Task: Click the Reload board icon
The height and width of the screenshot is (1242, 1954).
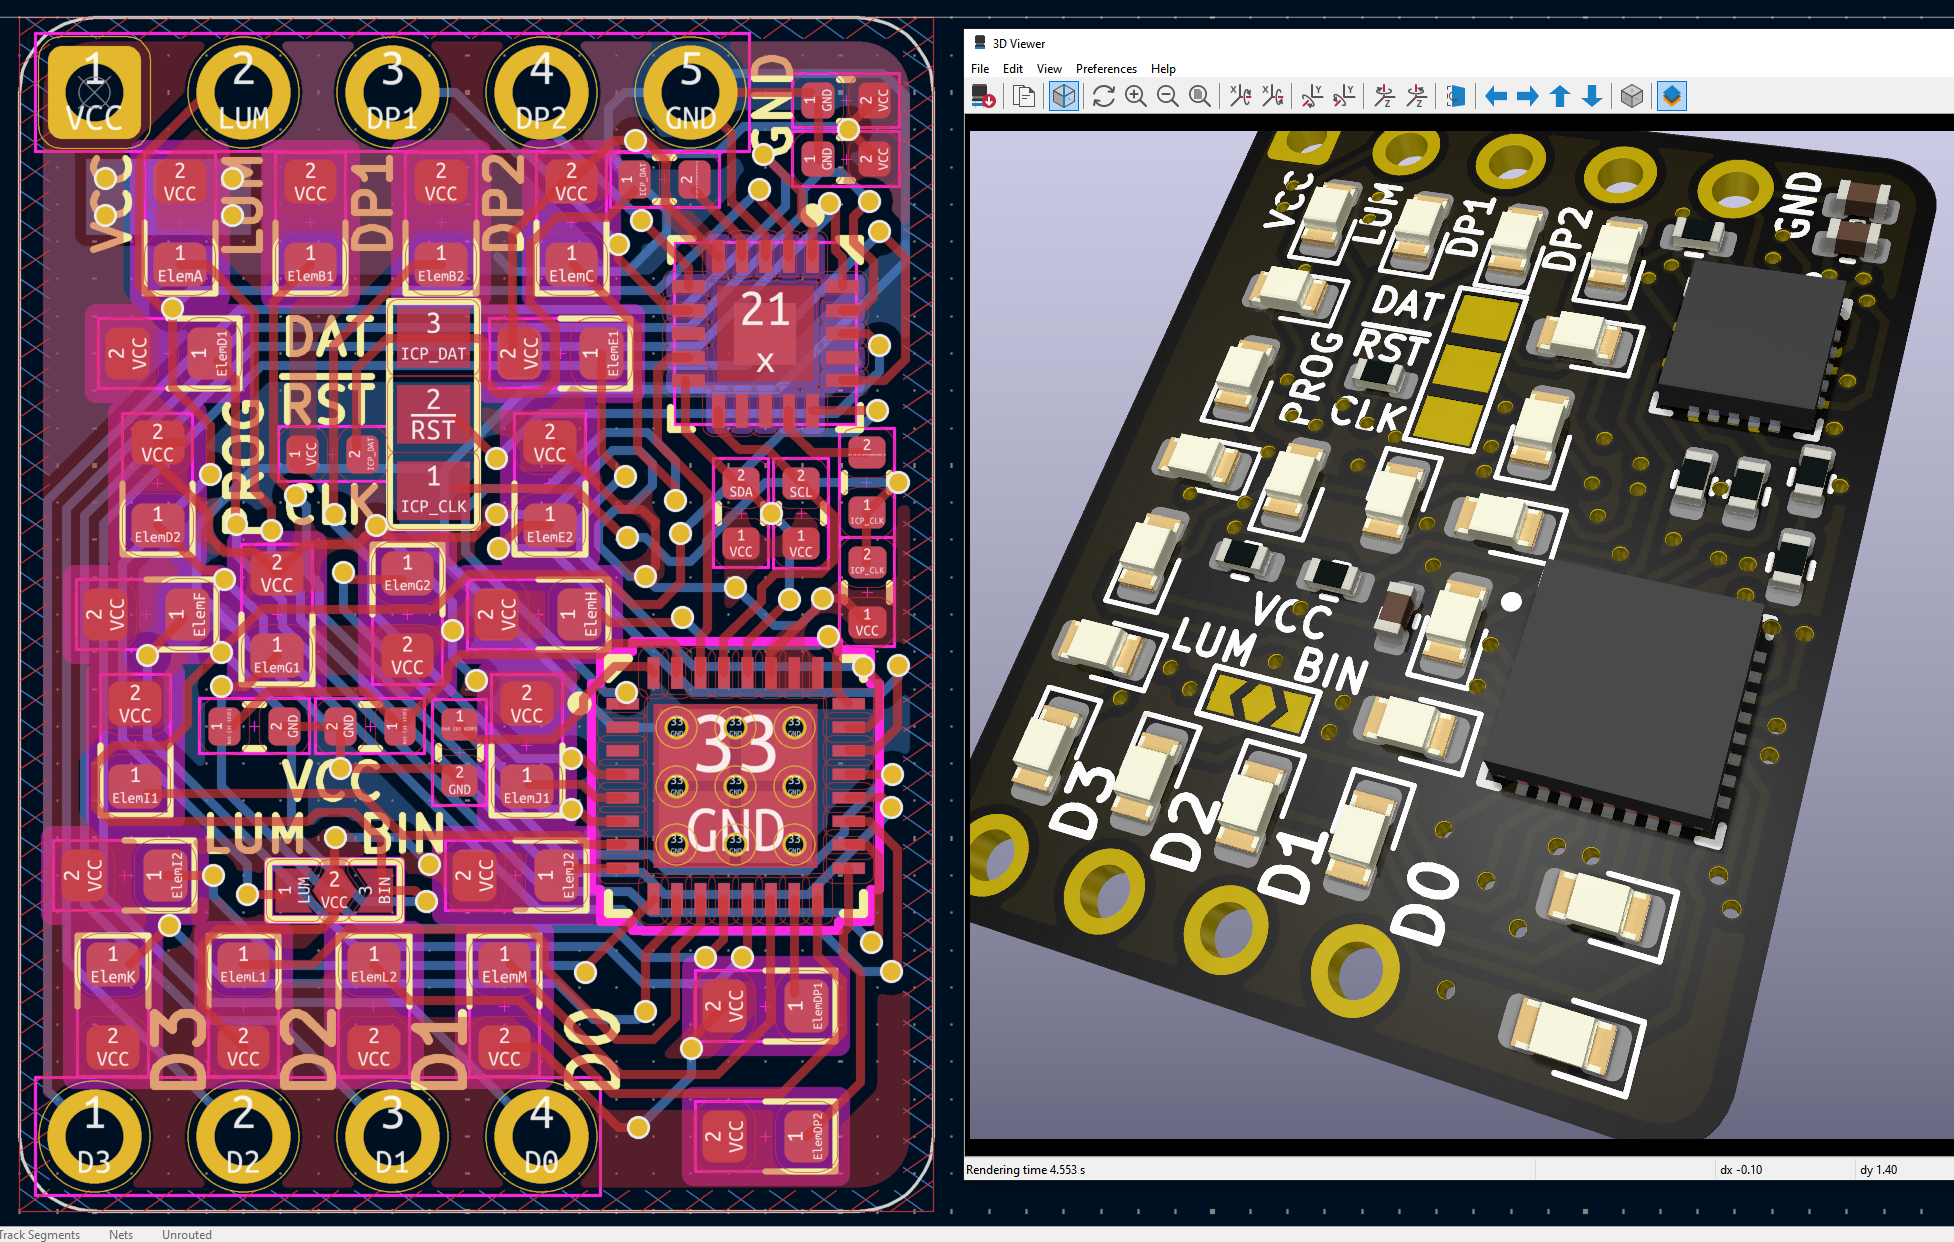Action: tap(983, 96)
